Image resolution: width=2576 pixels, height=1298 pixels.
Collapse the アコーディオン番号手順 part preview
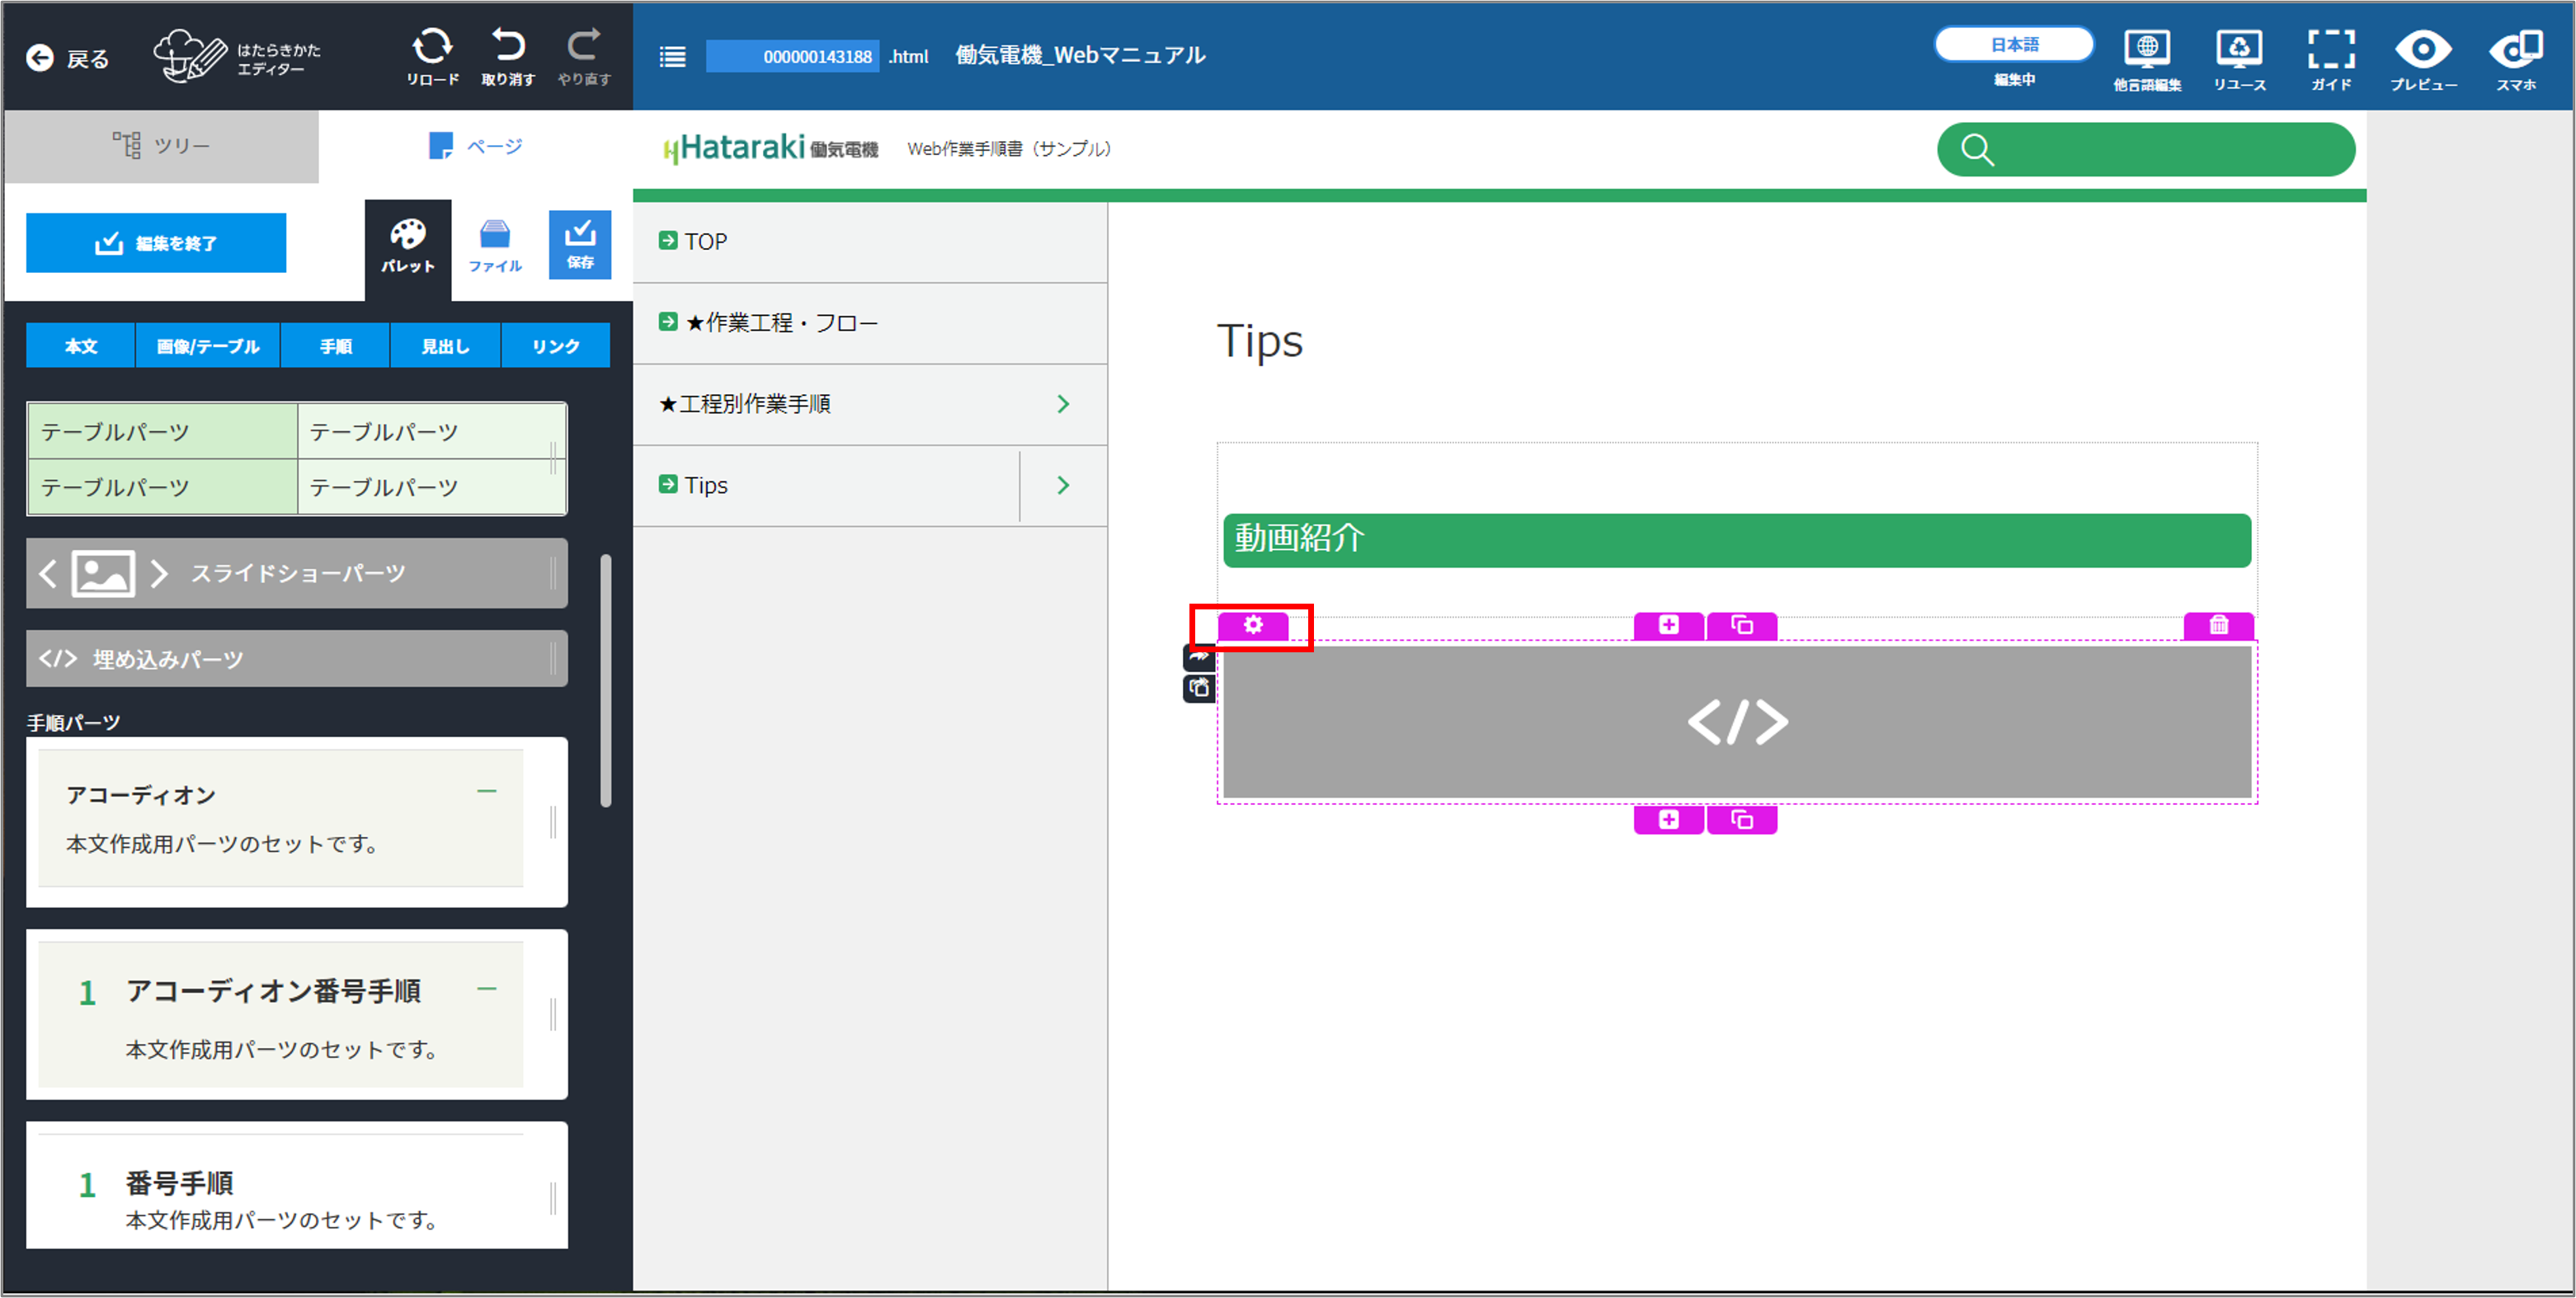coord(487,988)
